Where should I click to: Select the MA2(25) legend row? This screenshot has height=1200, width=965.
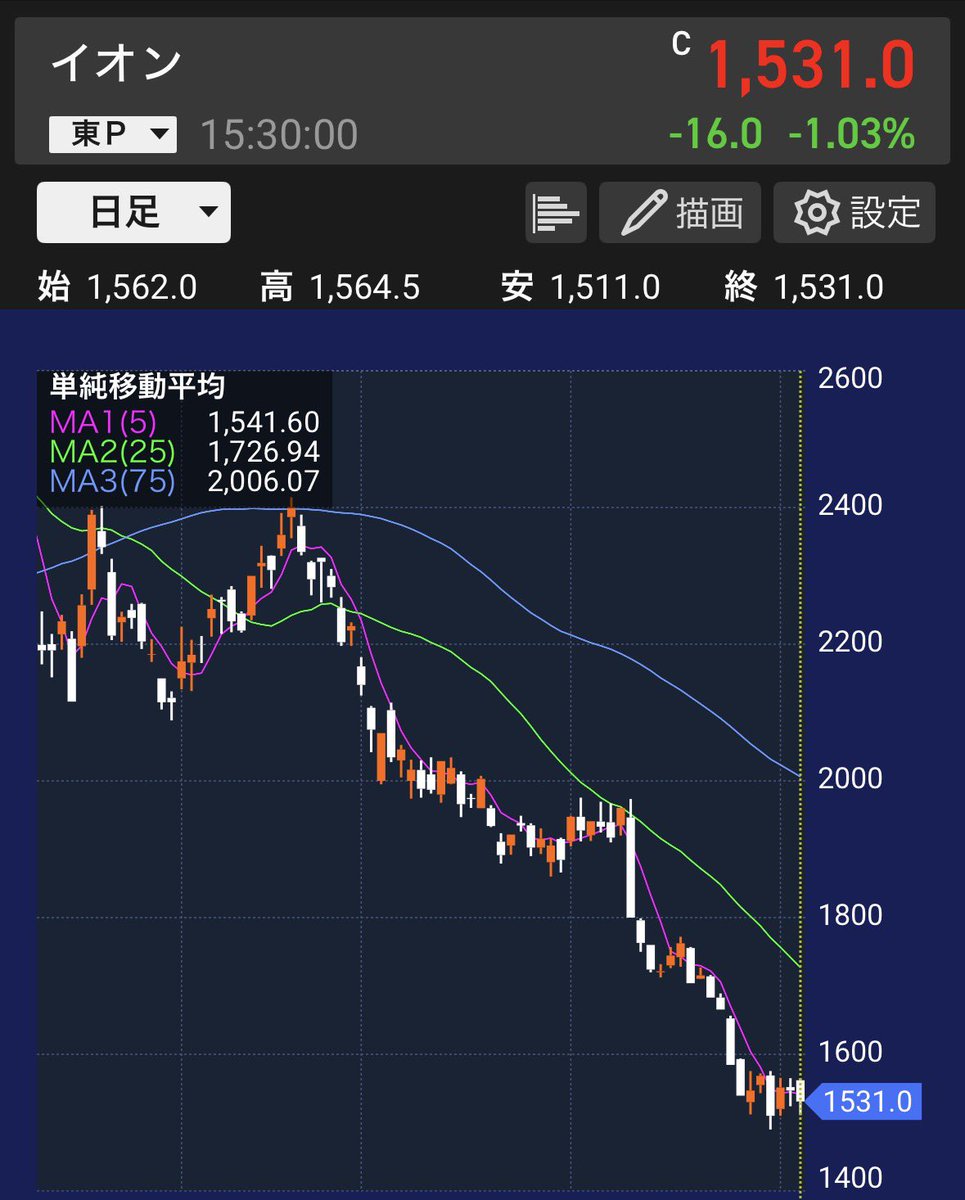(184, 451)
